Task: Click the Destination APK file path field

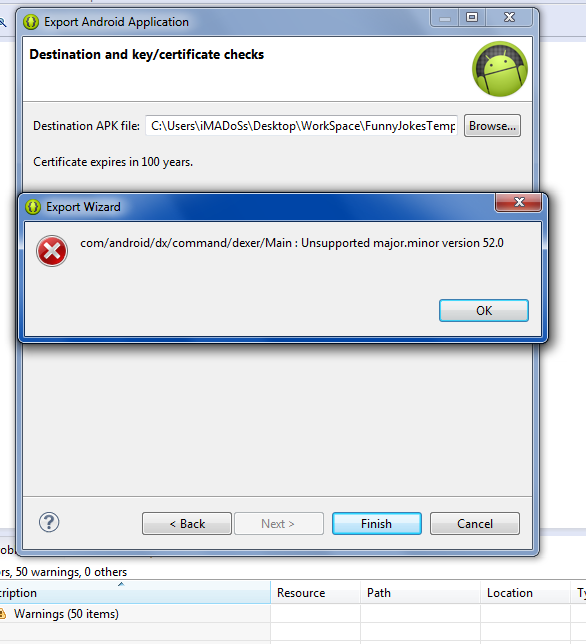Action: (301, 126)
